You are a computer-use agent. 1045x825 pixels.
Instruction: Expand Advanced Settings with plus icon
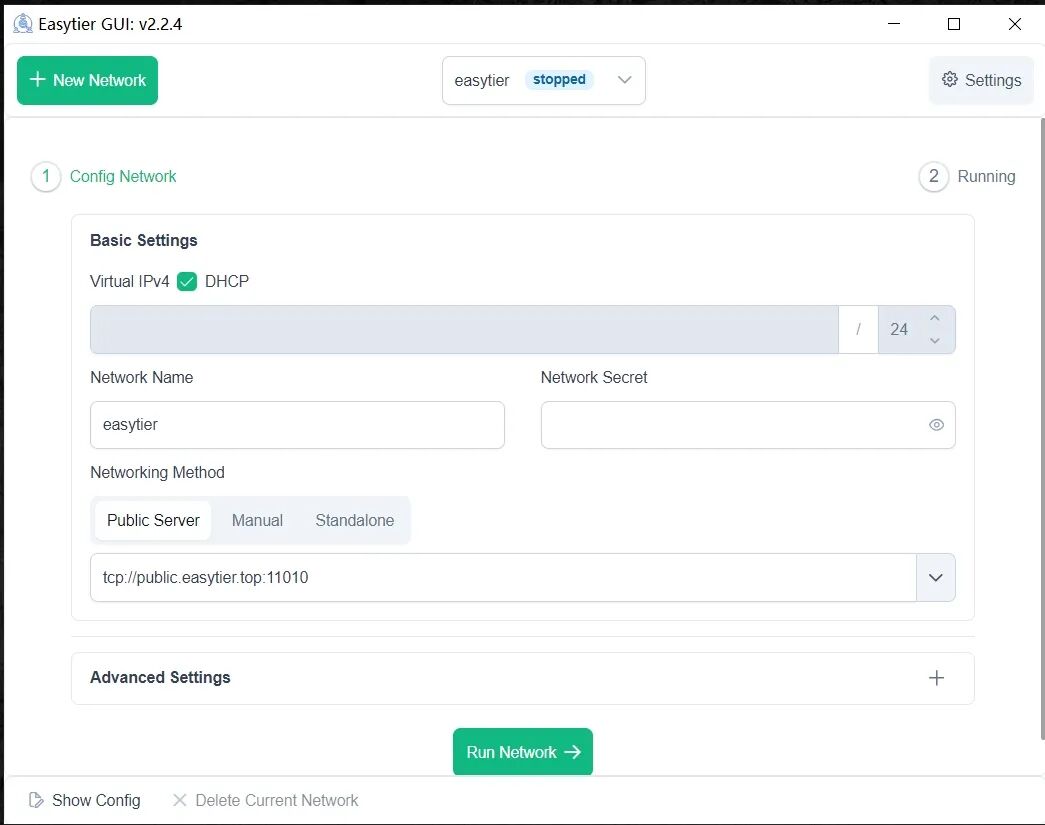coord(936,678)
